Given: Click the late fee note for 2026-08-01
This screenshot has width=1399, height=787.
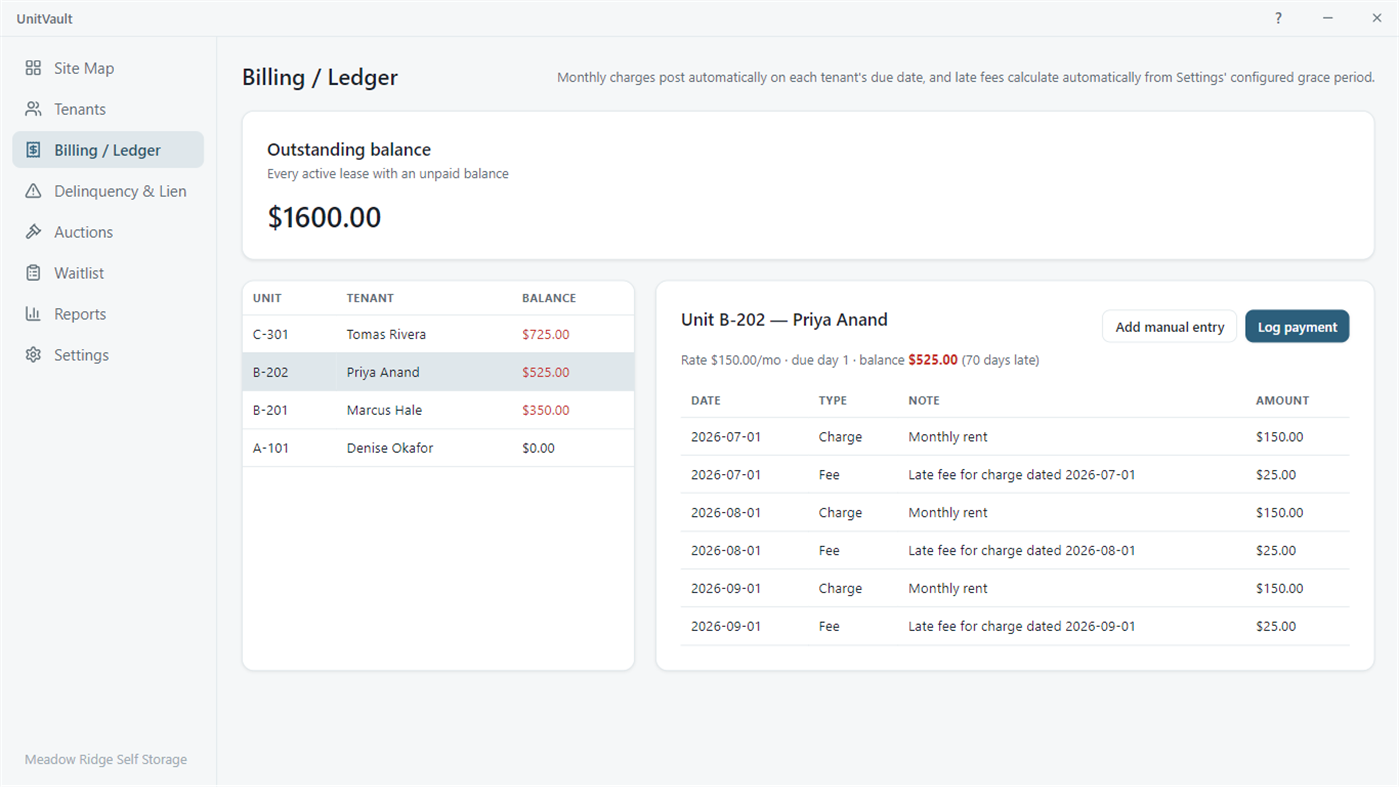Looking at the screenshot, I should (x=1022, y=551).
